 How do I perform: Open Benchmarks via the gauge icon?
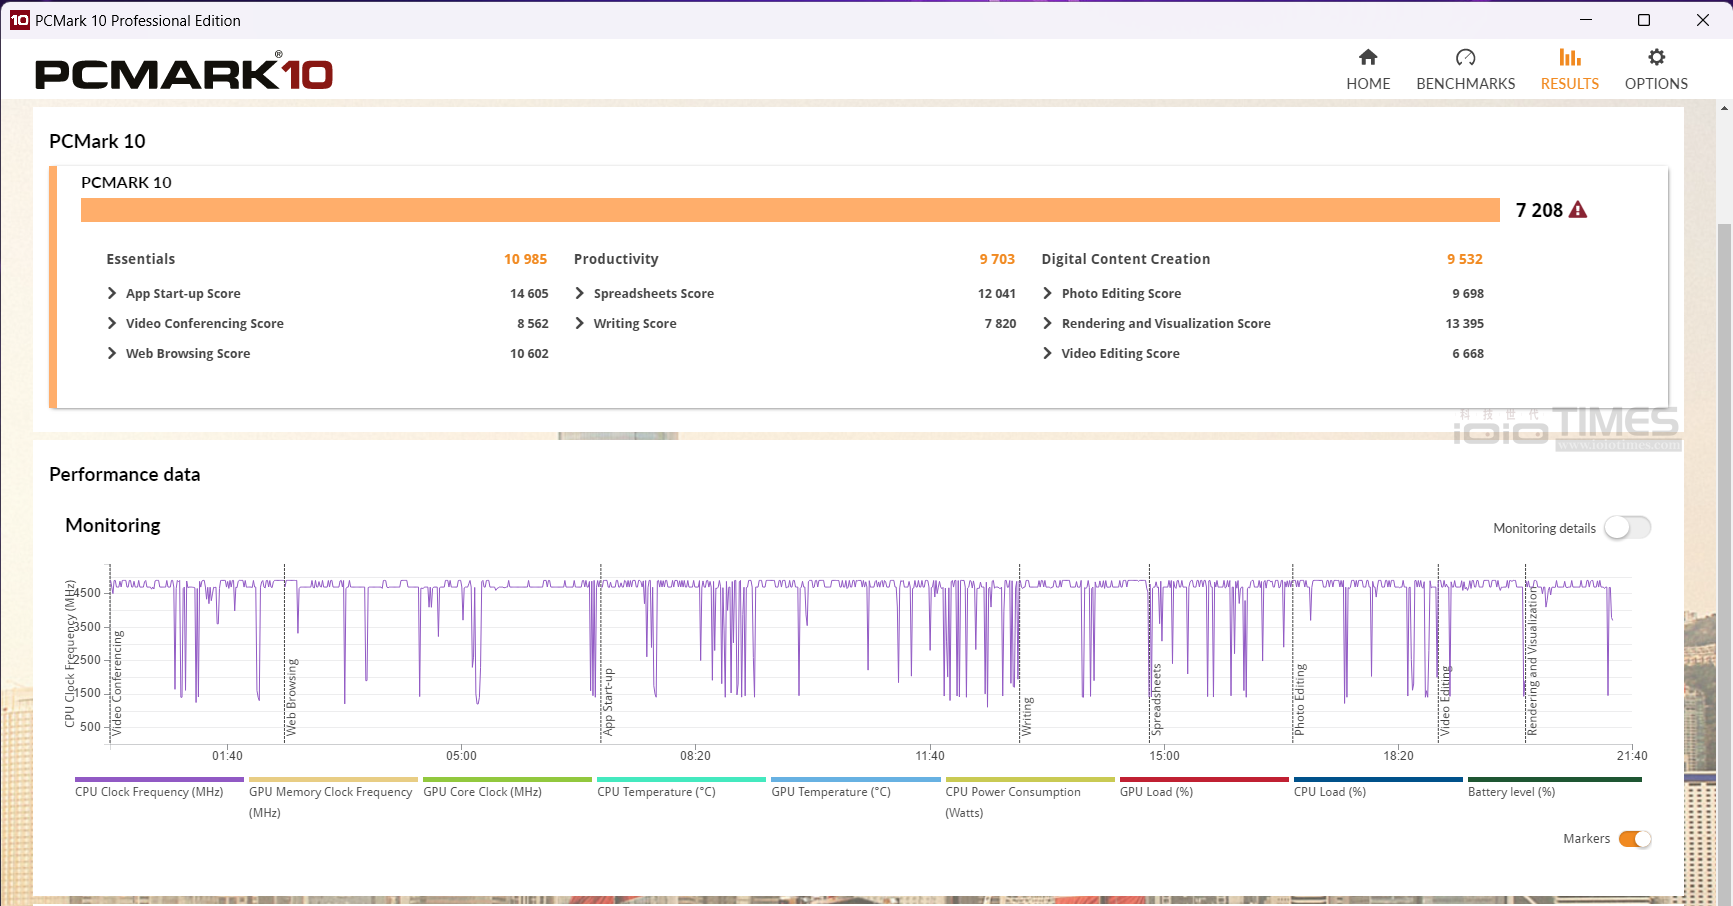pos(1465,58)
